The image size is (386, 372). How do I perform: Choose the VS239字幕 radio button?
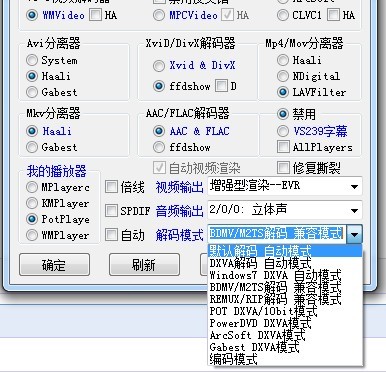[x=283, y=131]
